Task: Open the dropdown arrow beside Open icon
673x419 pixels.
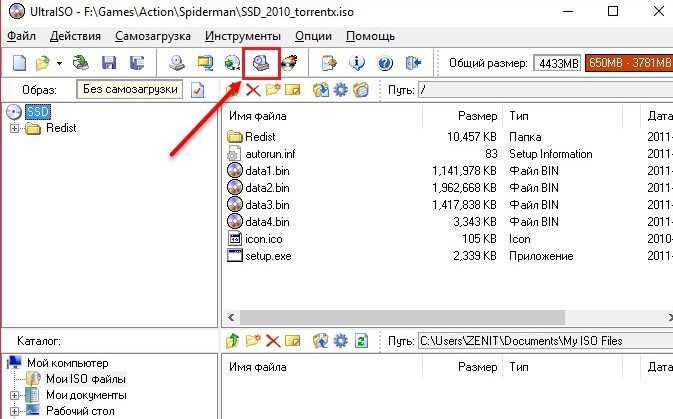Action: pos(59,64)
